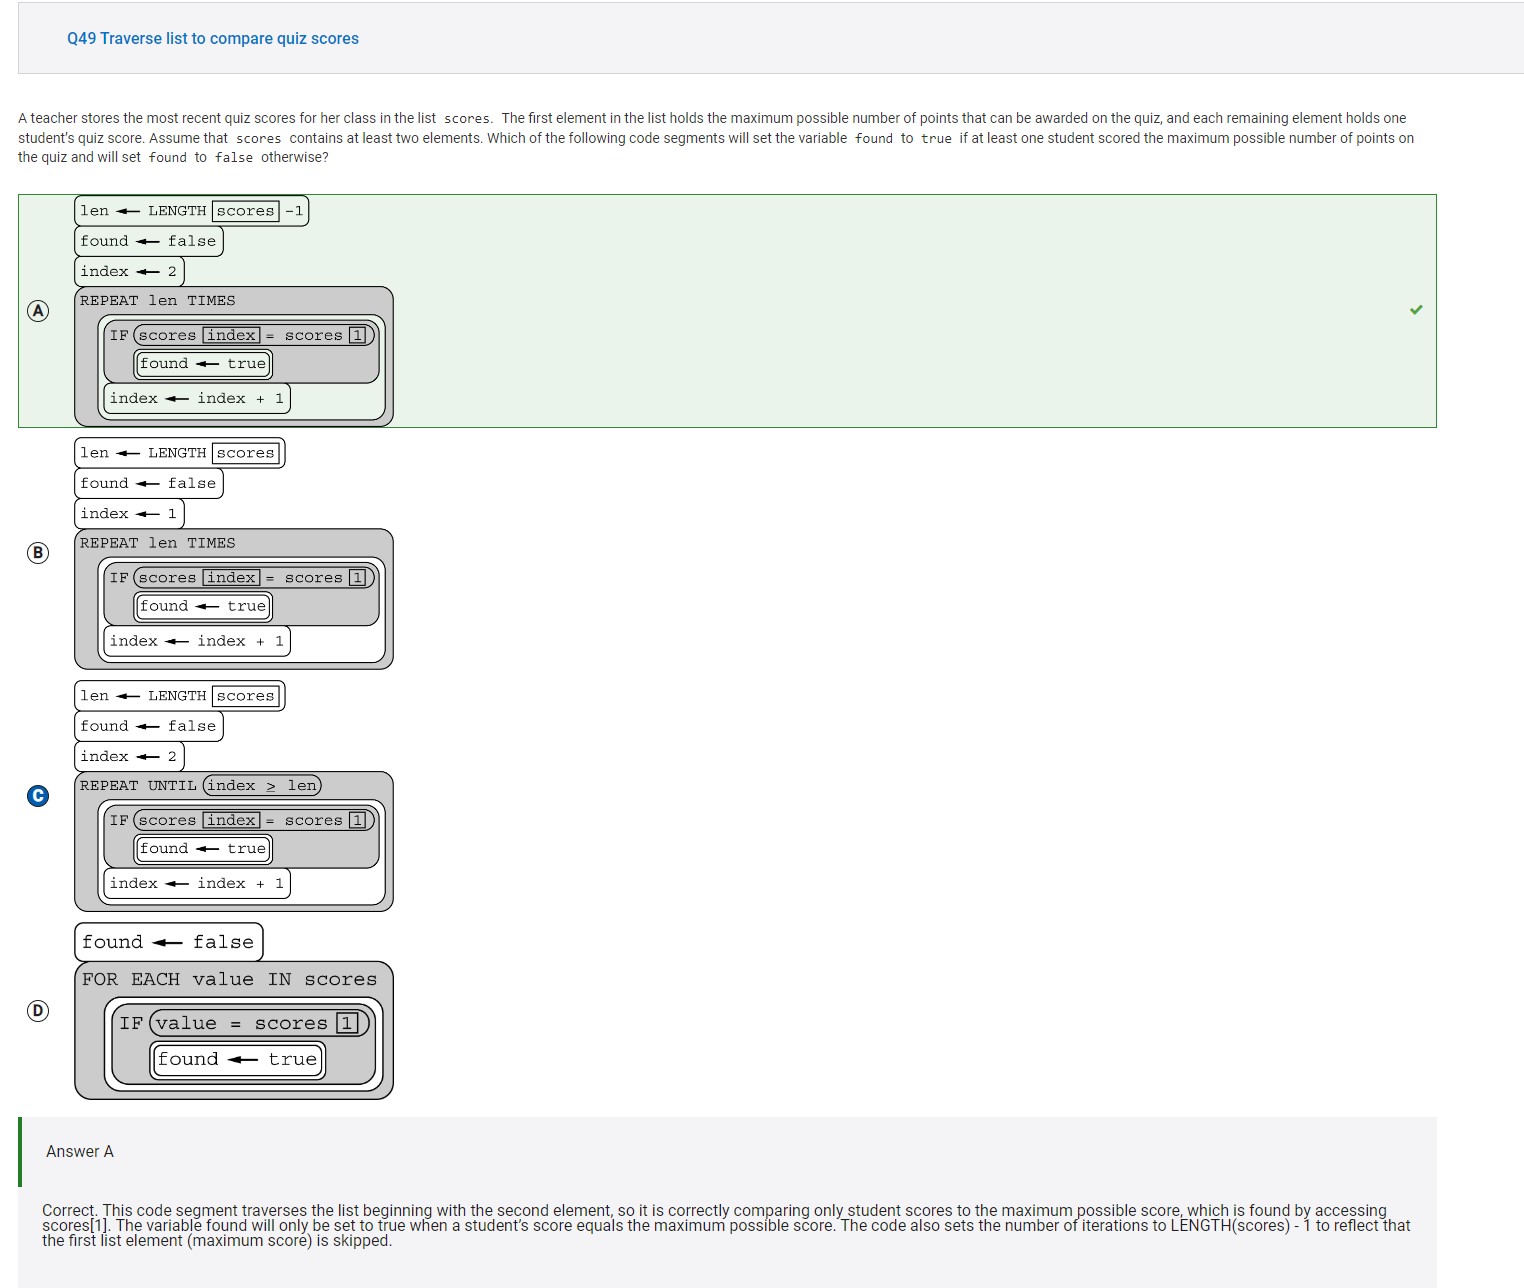The image size is (1524, 1288).
Task: Click option D's IF value = scores[1] condition
Action: click(x=244, y=1023)
